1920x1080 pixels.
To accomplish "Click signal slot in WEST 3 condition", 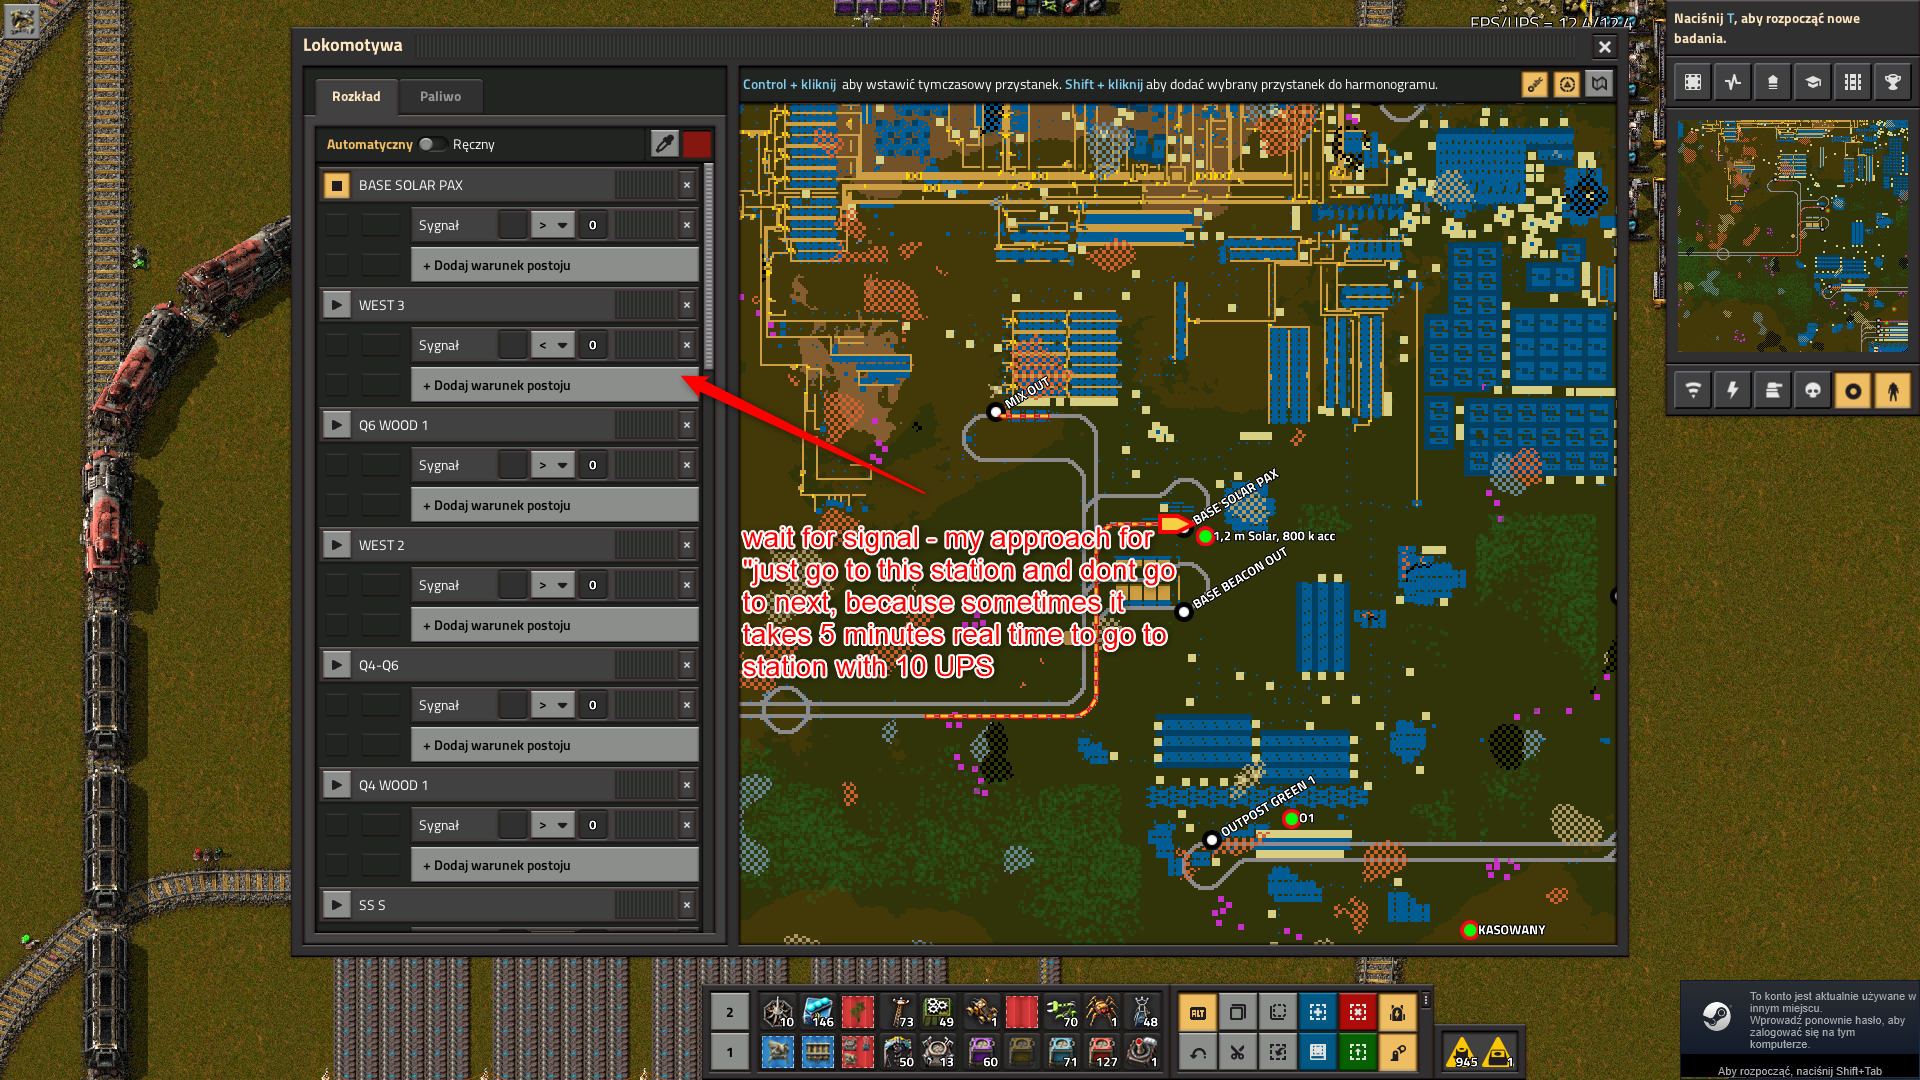I will click(513, 345).
